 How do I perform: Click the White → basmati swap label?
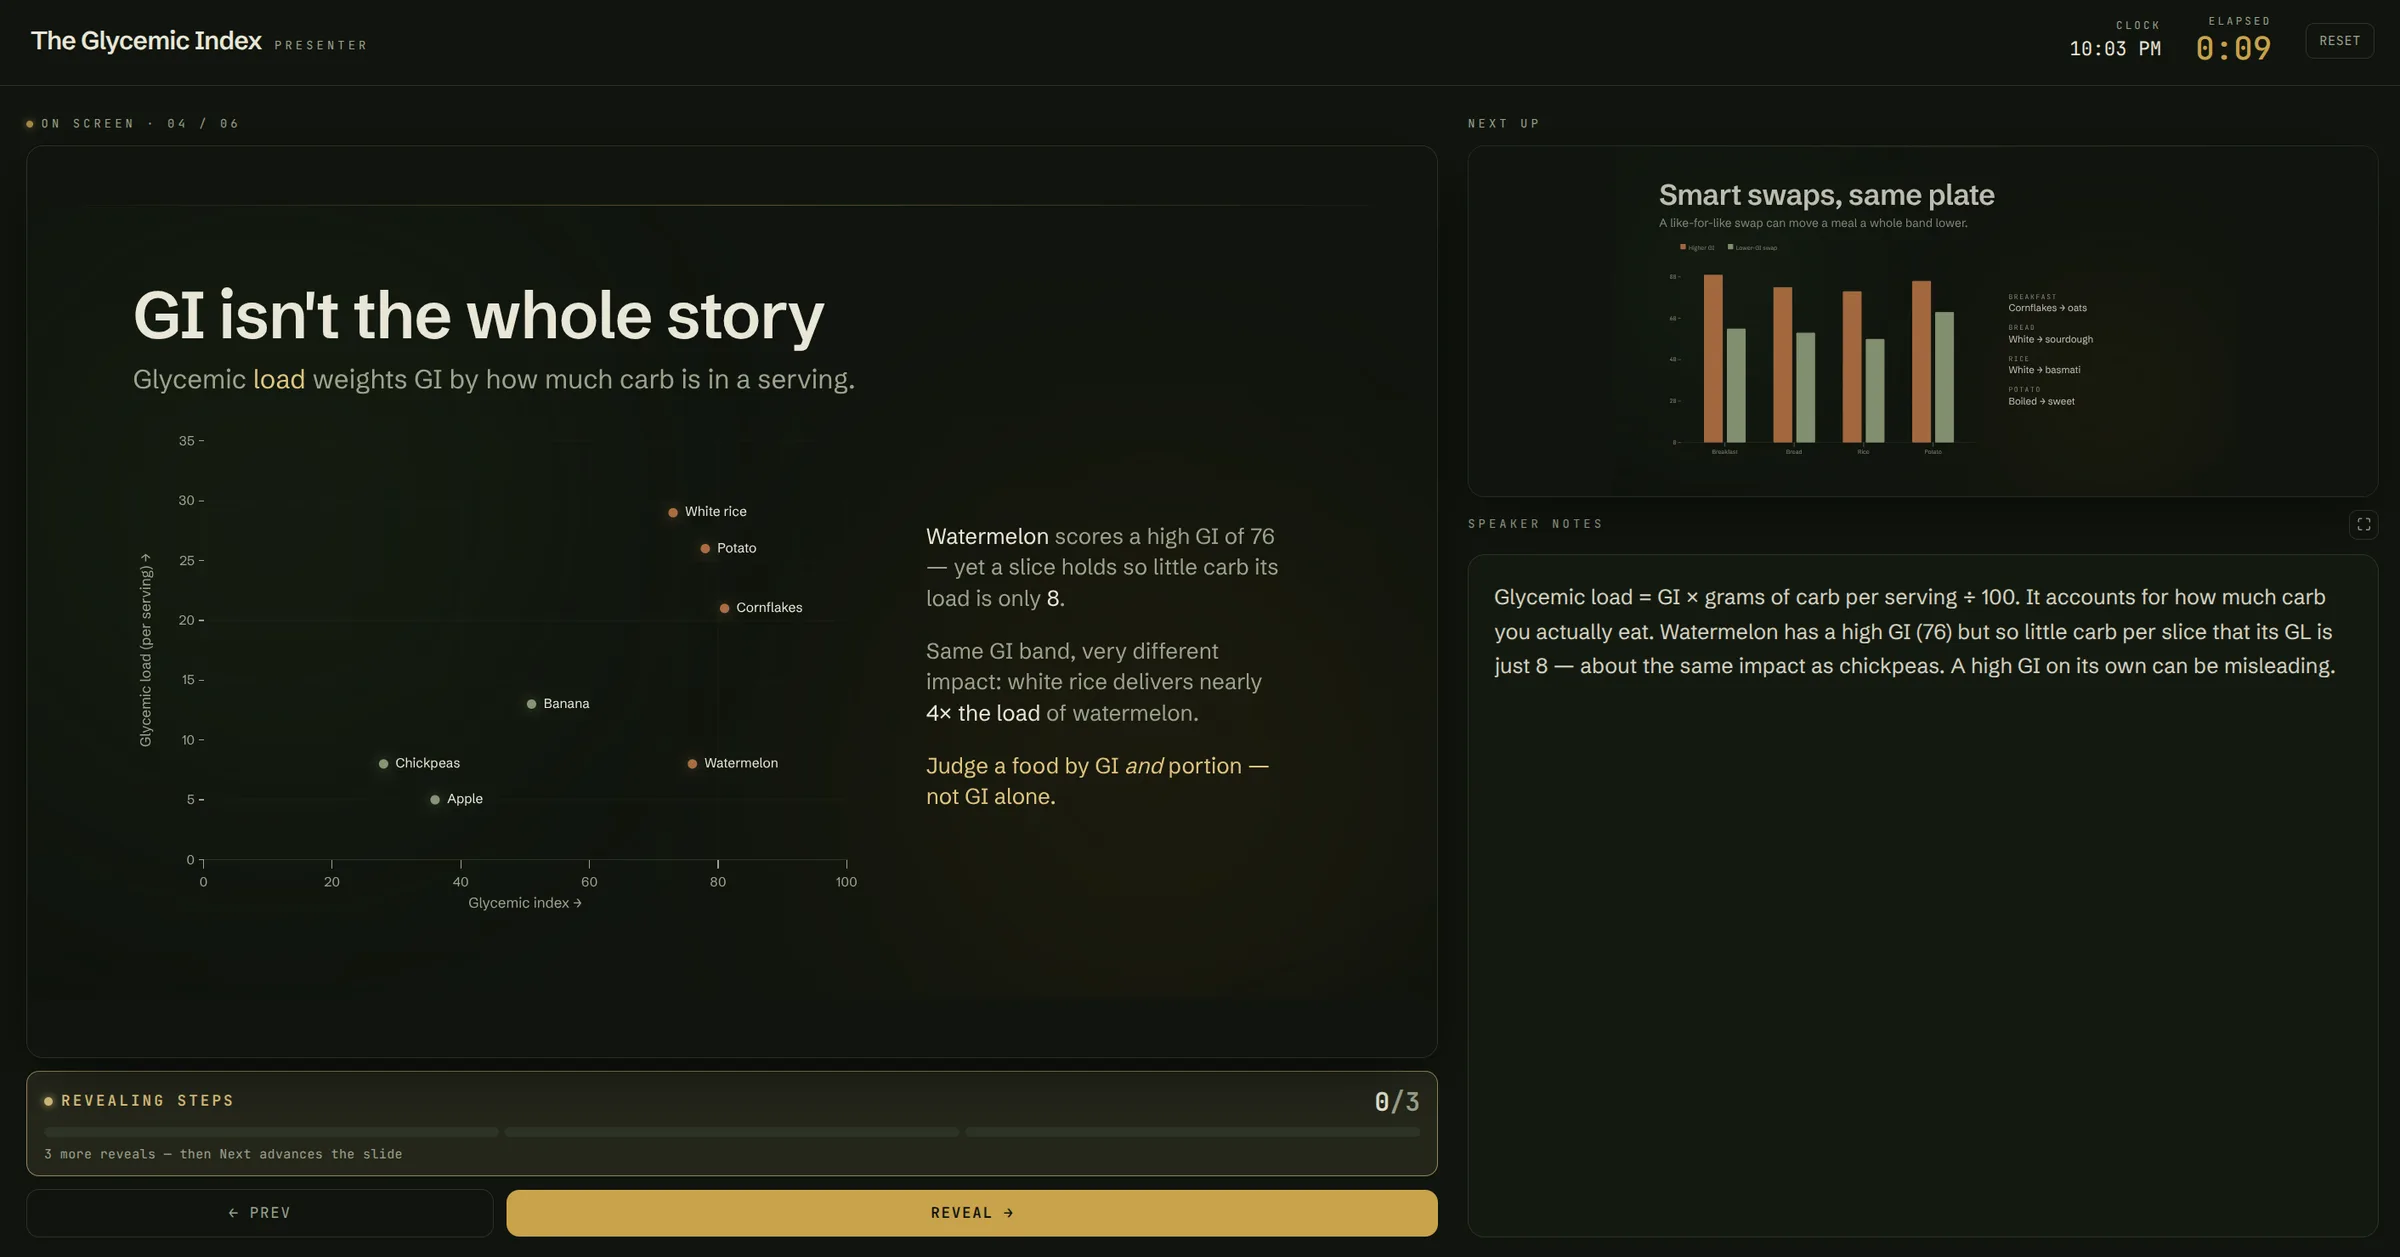click(x=2044, y=370)
